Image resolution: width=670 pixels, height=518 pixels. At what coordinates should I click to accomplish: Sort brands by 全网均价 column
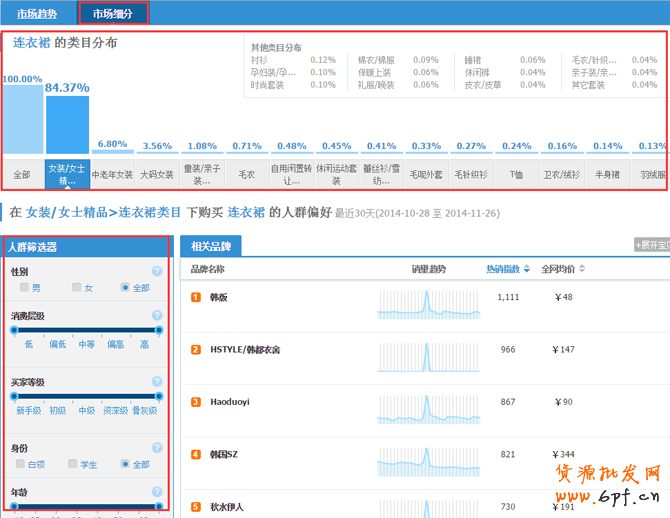(x=562, y=269)
